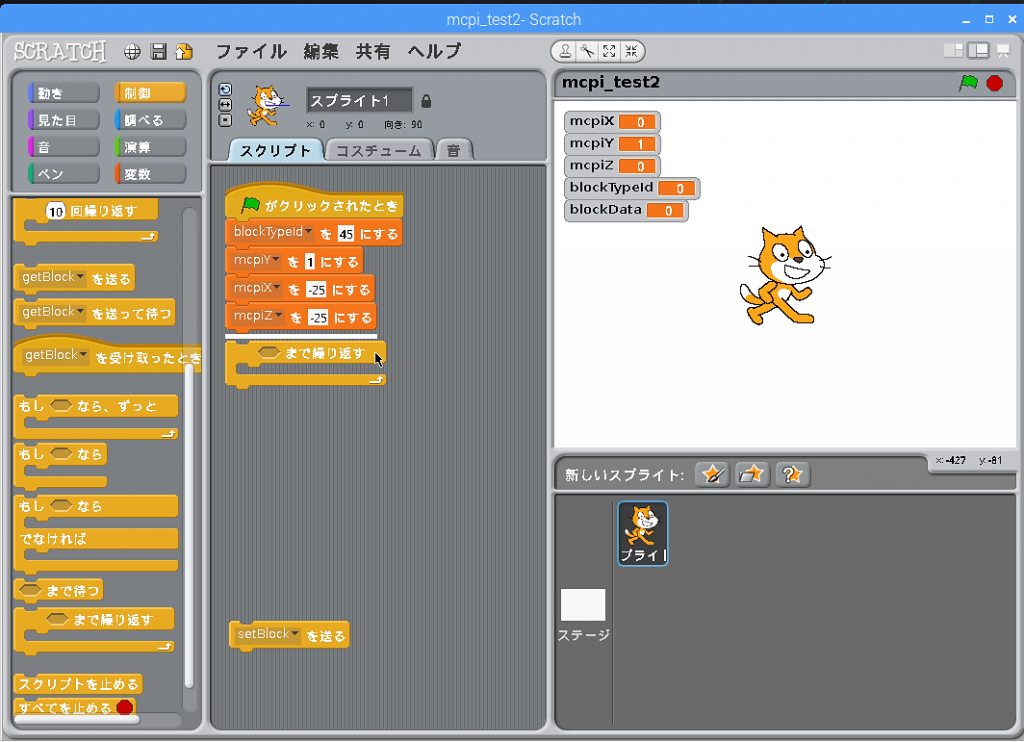The height and width of the screenshot is (742, 1024).
Task: Switch to the 音 tab
Action: (x=454, y=150)
